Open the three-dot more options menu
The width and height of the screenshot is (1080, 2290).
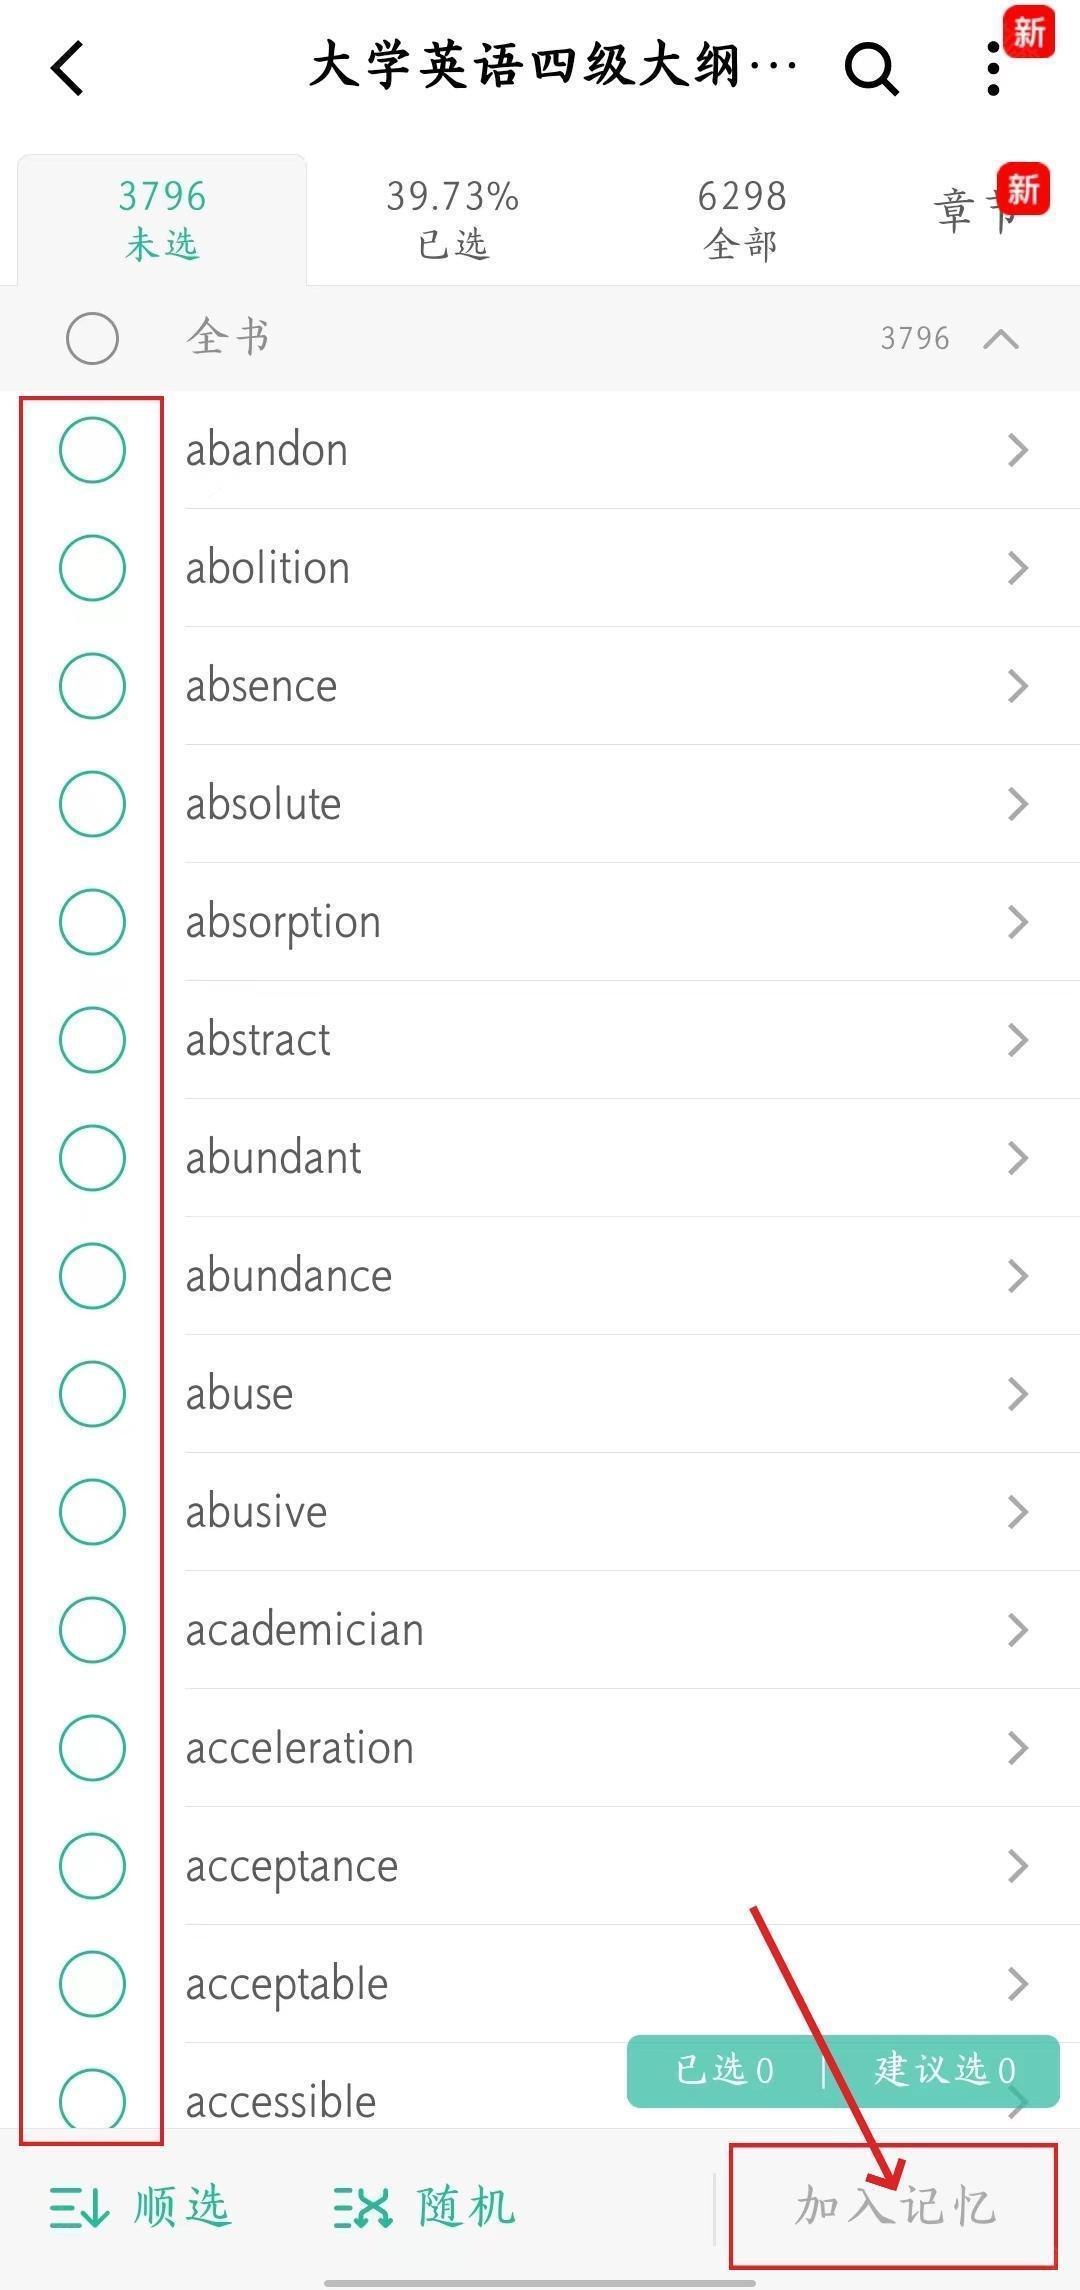992,69
